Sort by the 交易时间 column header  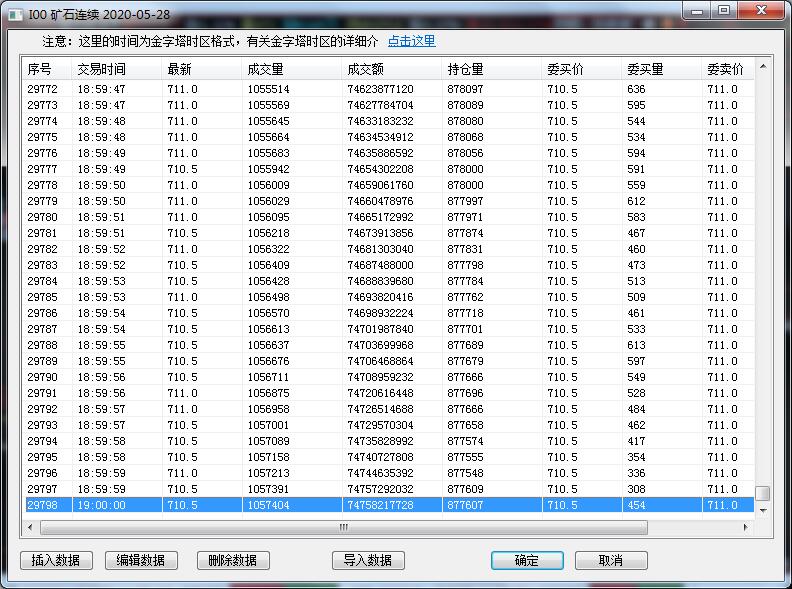117,69
